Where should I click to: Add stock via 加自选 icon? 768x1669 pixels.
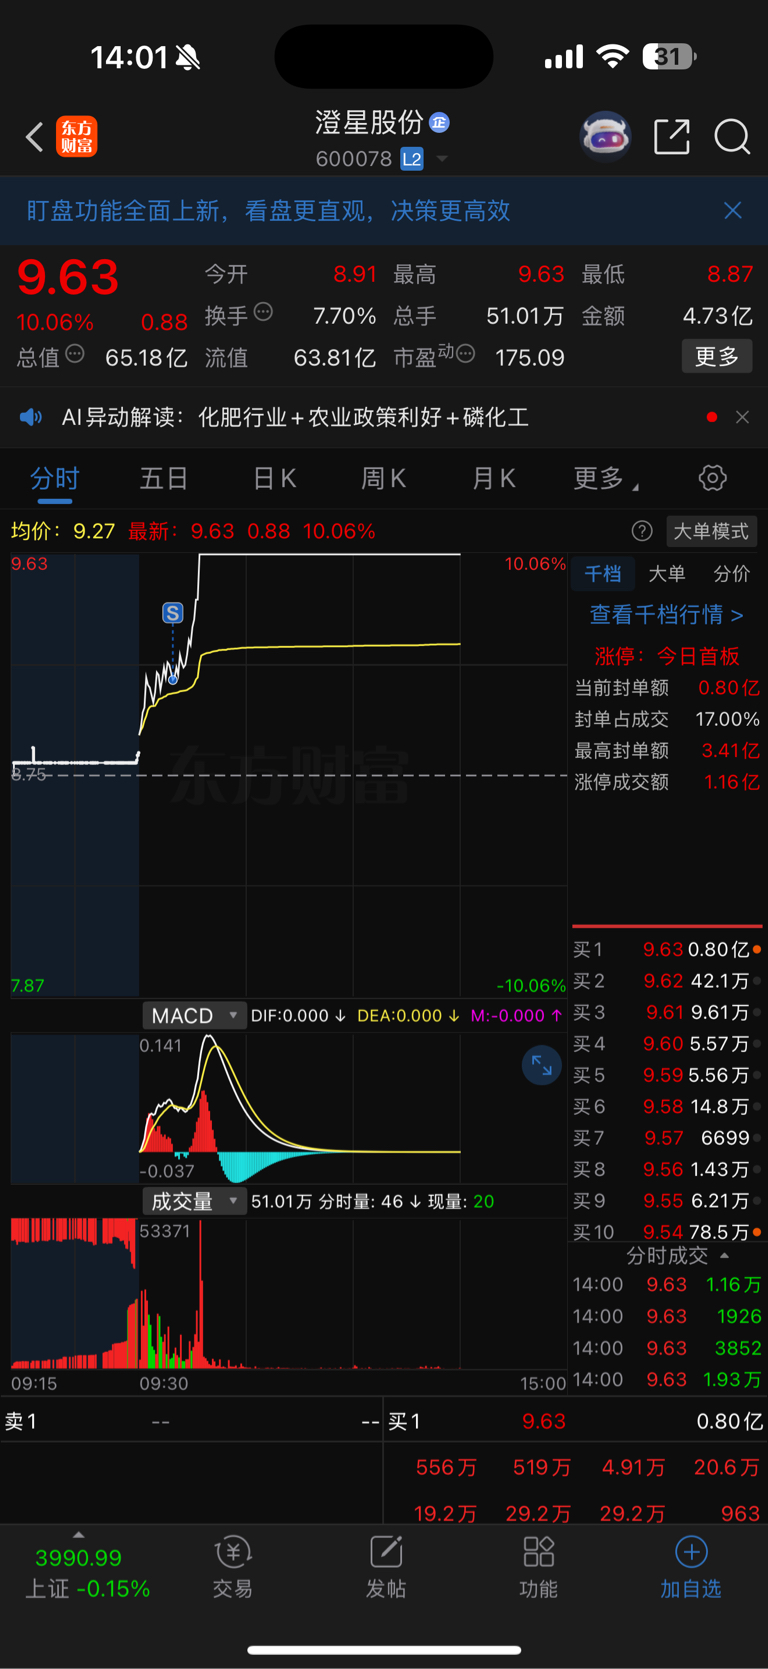pos(691,1567)
